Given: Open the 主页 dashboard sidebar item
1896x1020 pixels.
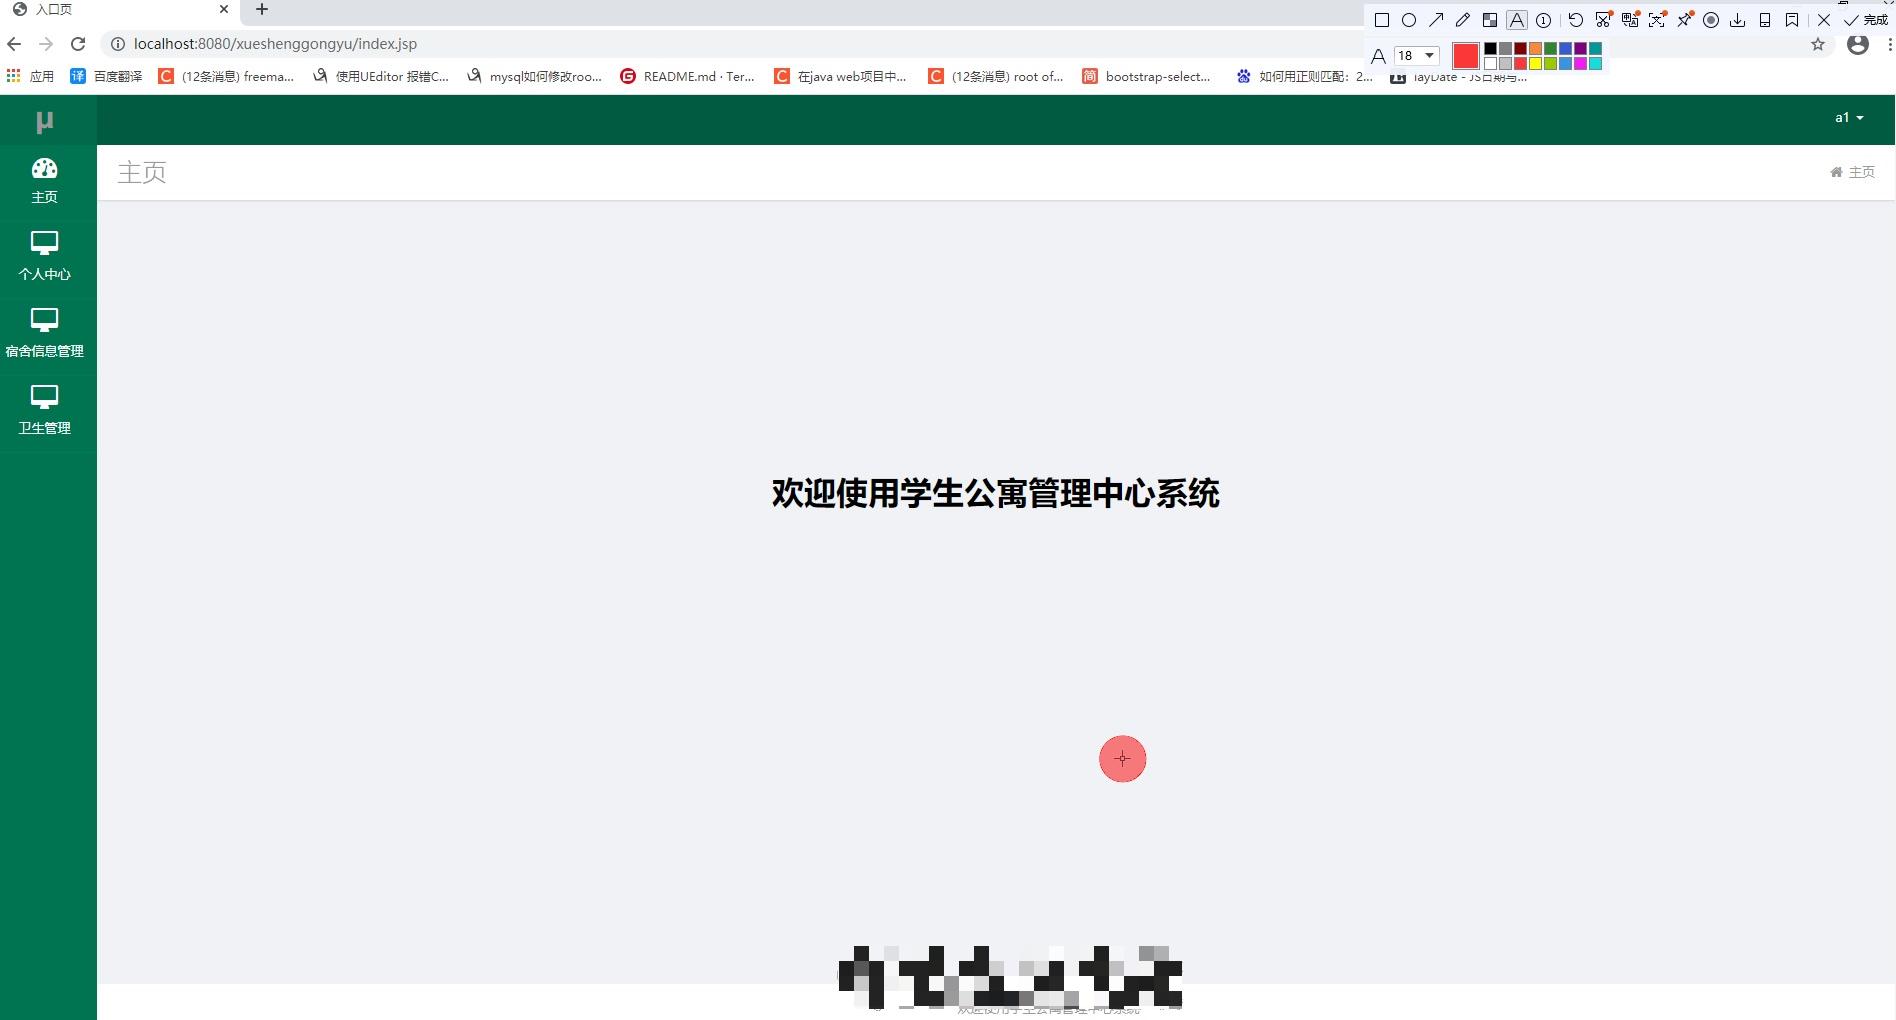Looking at the screenshot, I should (x=44, y=181).
